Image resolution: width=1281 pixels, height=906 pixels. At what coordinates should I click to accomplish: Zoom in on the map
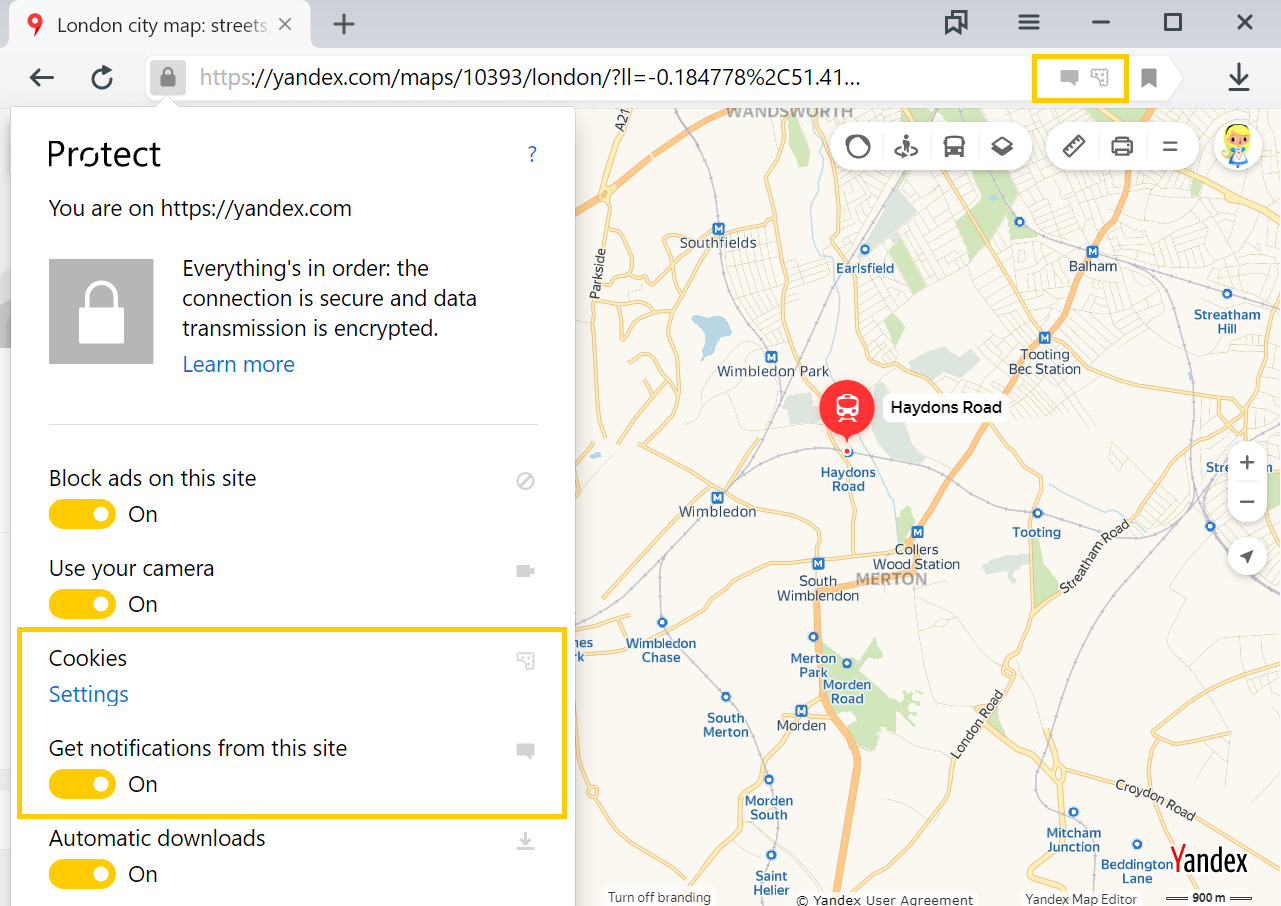click(x=1247, y=463)
